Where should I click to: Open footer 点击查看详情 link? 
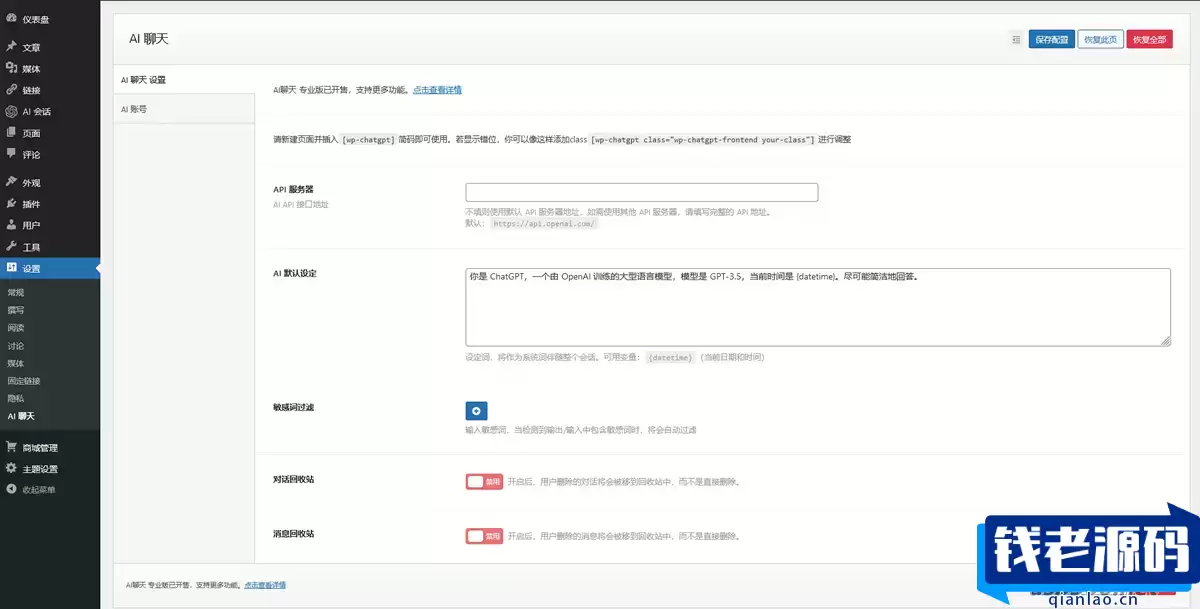click(x=264, y=585)
